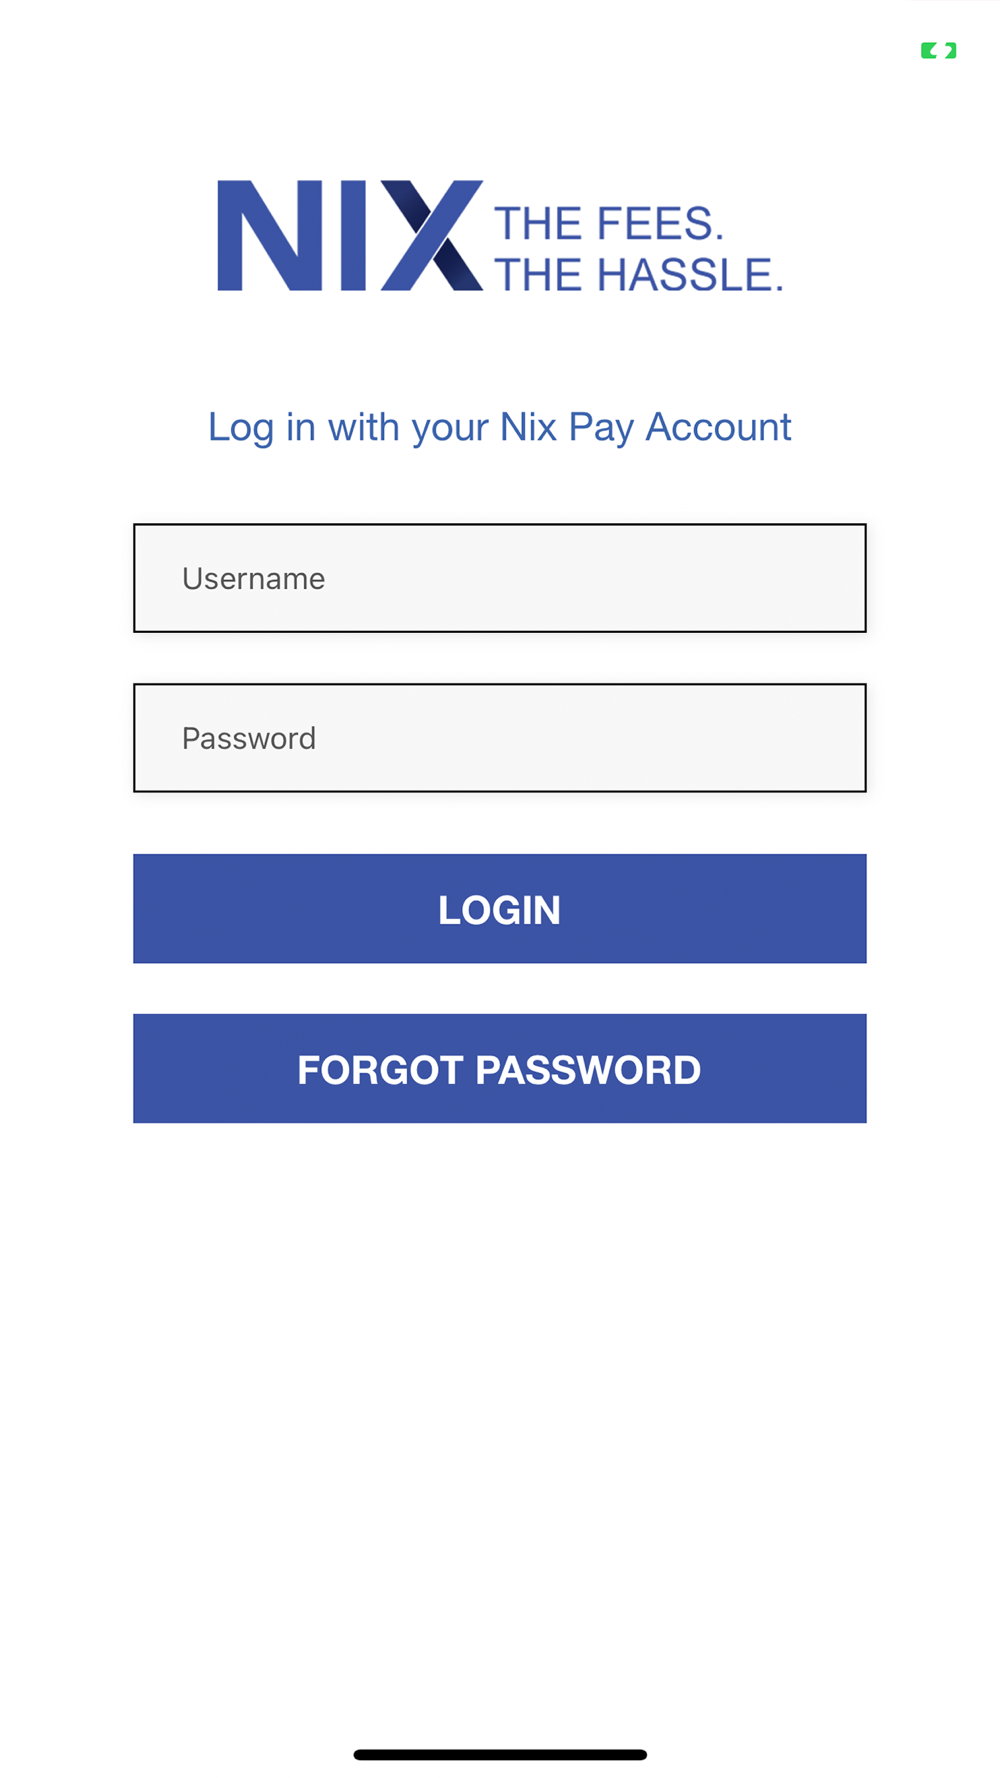Select the Password placeholder text
This screenshot has width=1000, height=1778.
click(x=249, y=739)
